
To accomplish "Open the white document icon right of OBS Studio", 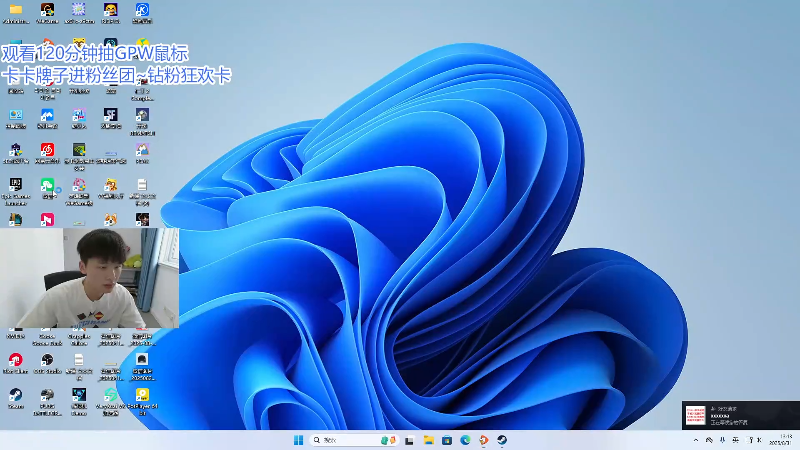I will 79,360.
